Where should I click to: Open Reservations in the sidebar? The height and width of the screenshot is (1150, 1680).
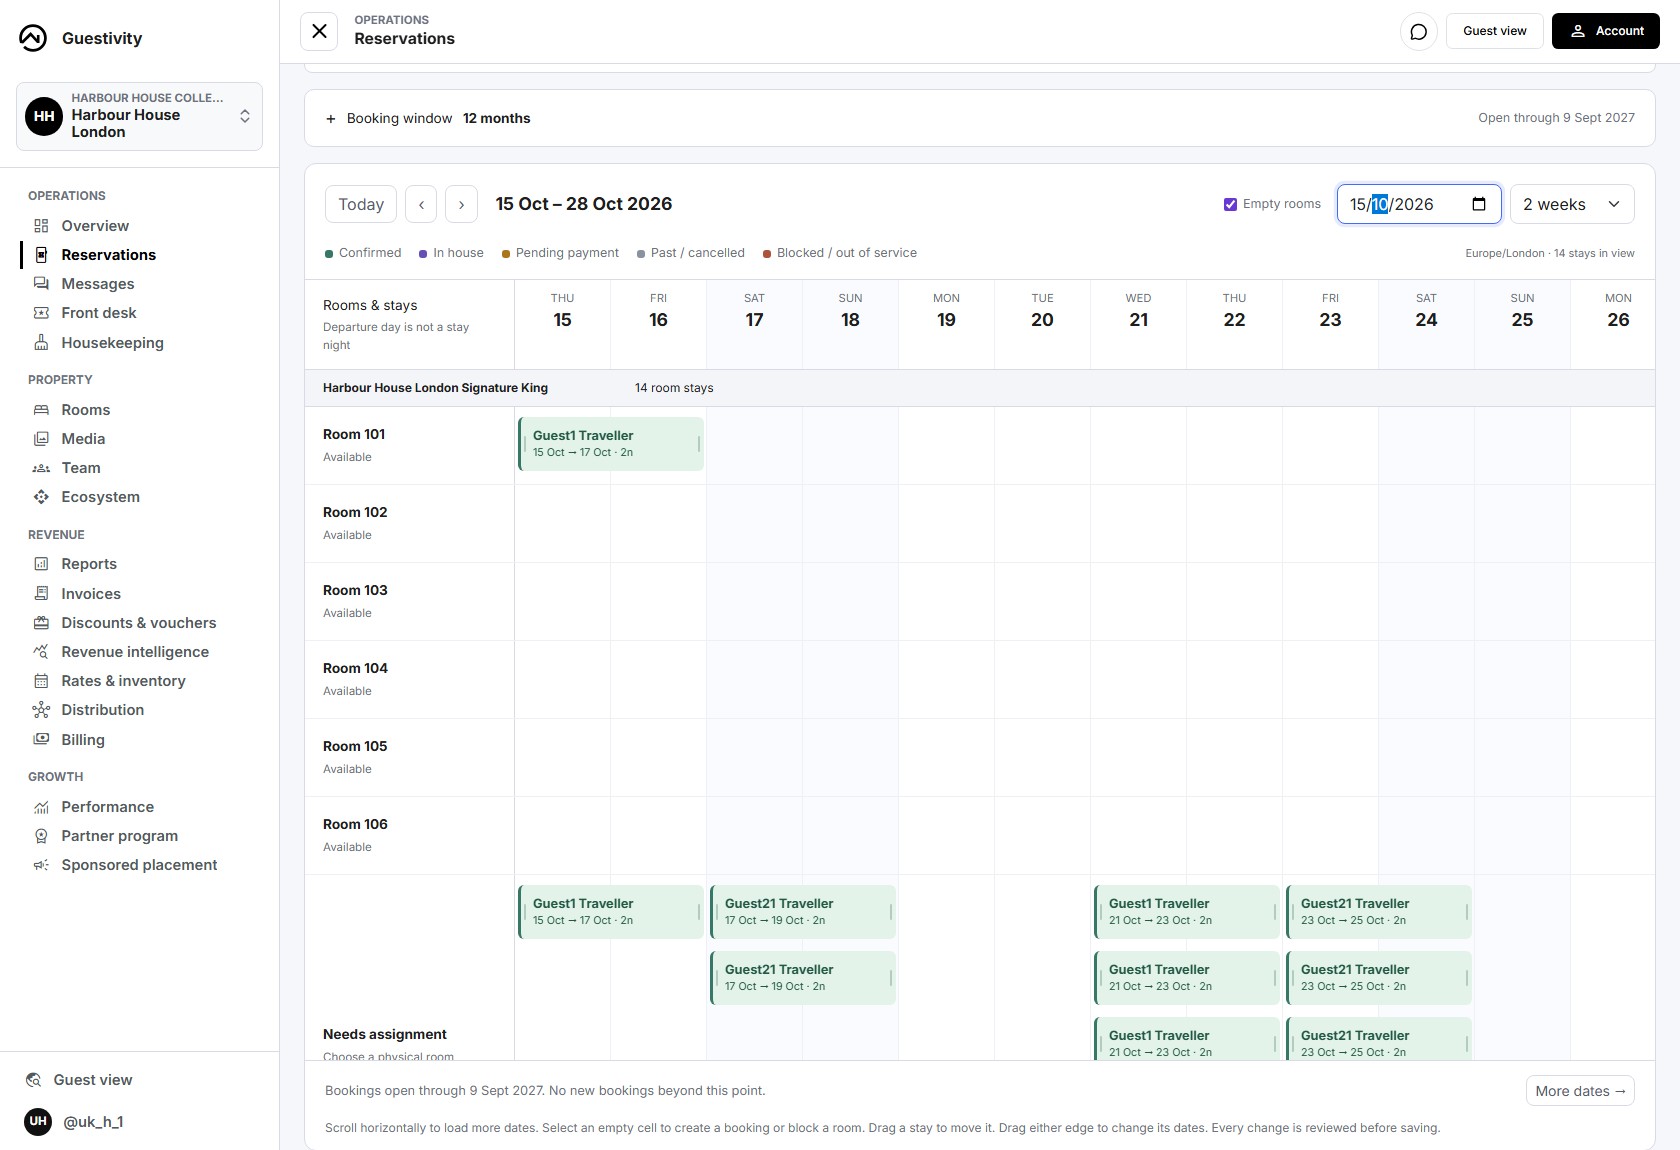[x=108, y=255]
